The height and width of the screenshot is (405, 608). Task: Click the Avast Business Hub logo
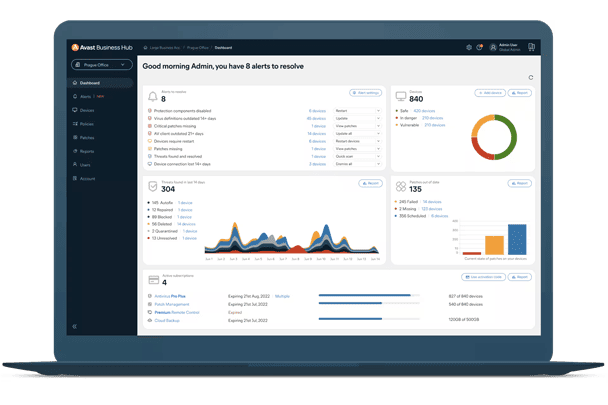click(102, 47)
